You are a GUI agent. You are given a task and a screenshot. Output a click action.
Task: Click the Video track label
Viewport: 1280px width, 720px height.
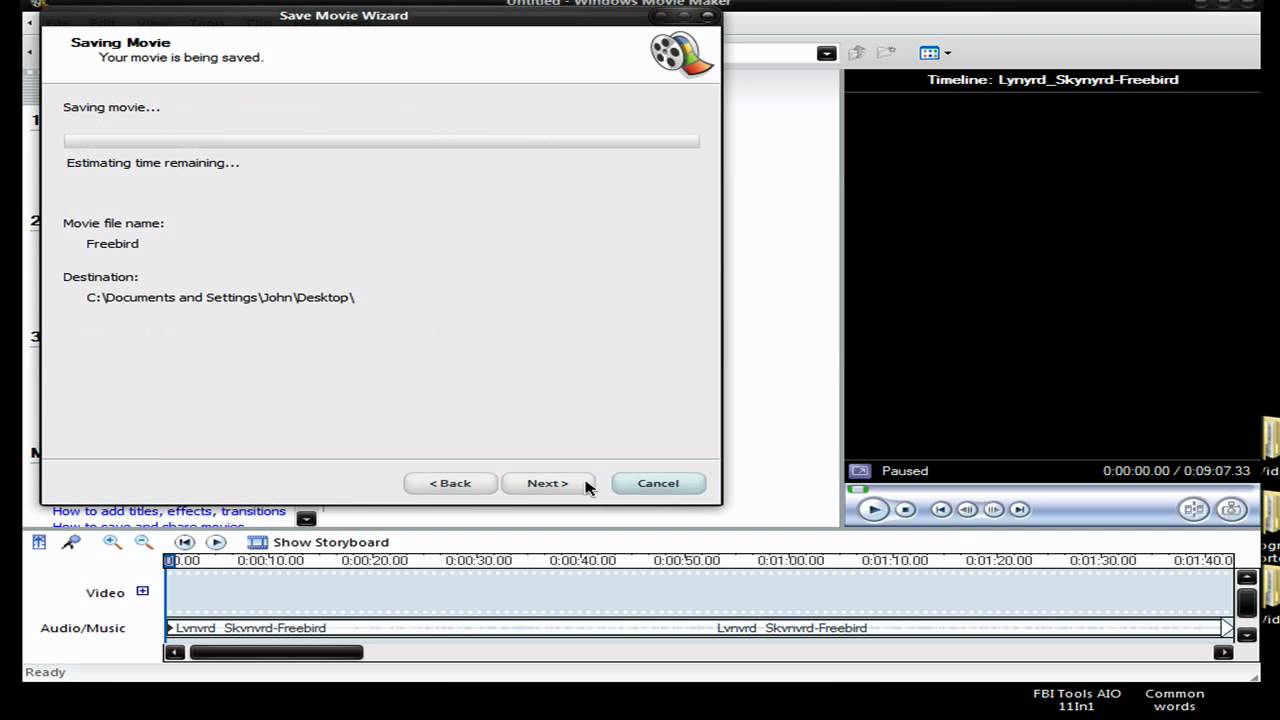105,593
